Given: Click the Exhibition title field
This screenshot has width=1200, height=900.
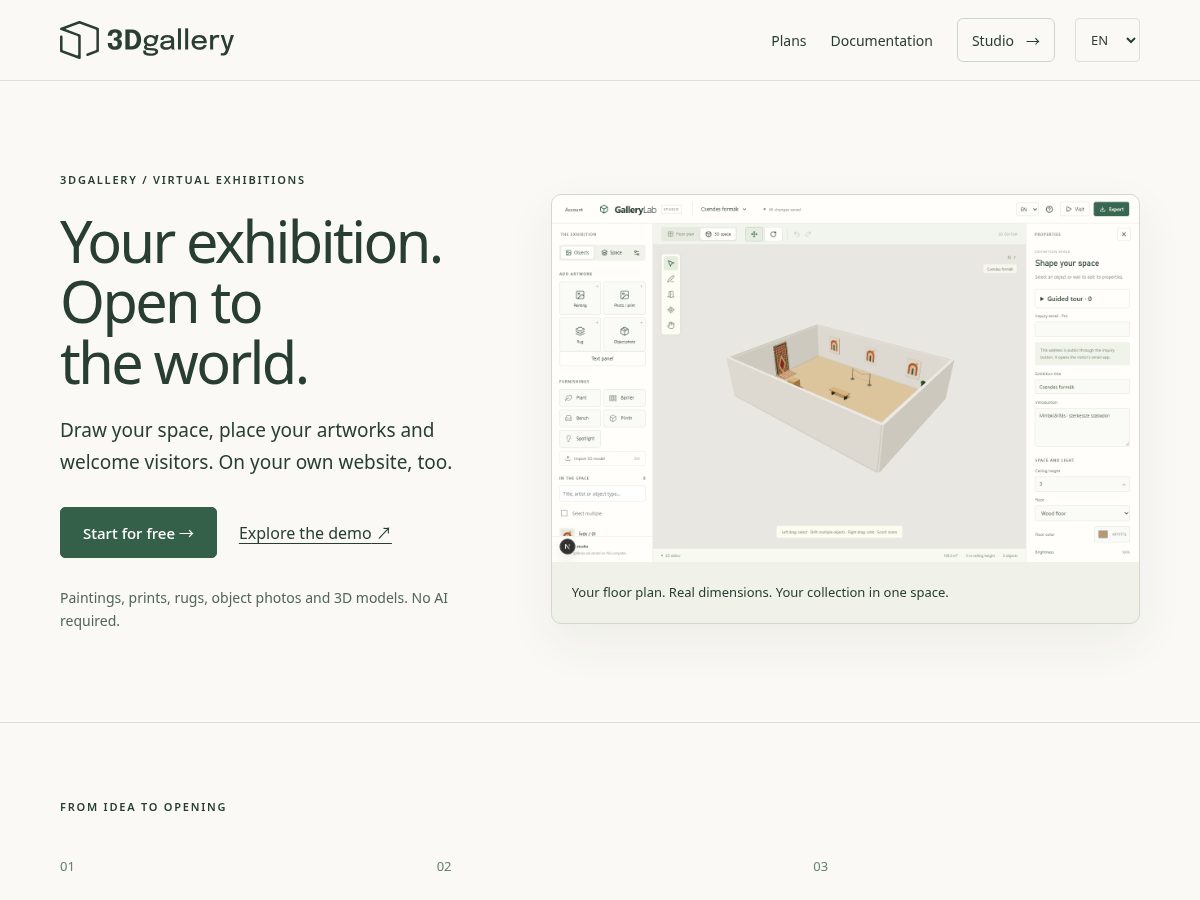Looking at the screenshot, I should click(1082, 386).
